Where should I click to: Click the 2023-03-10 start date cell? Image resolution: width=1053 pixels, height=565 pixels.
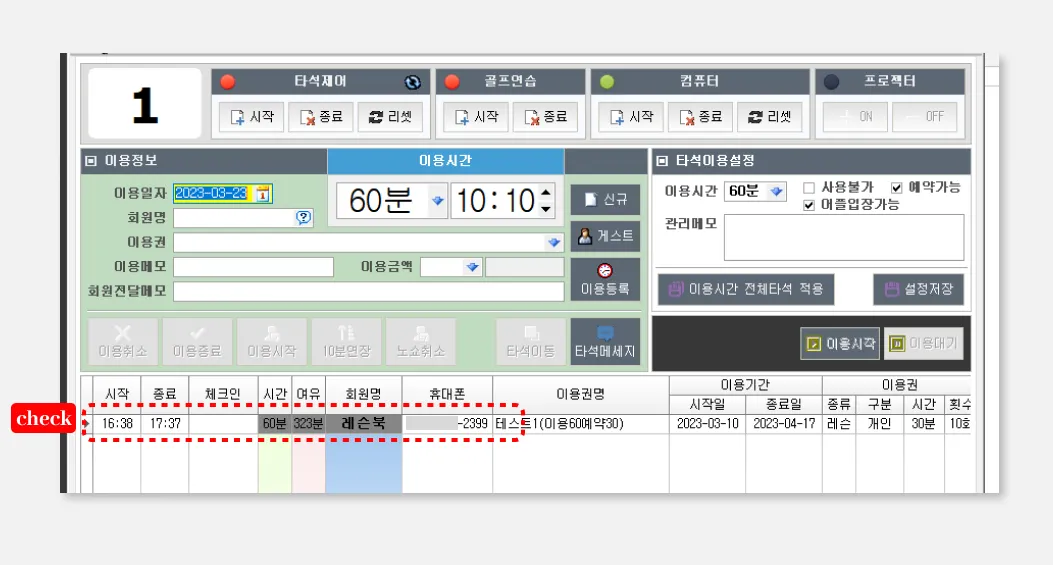pyautogui.click(x=708, y=424)
